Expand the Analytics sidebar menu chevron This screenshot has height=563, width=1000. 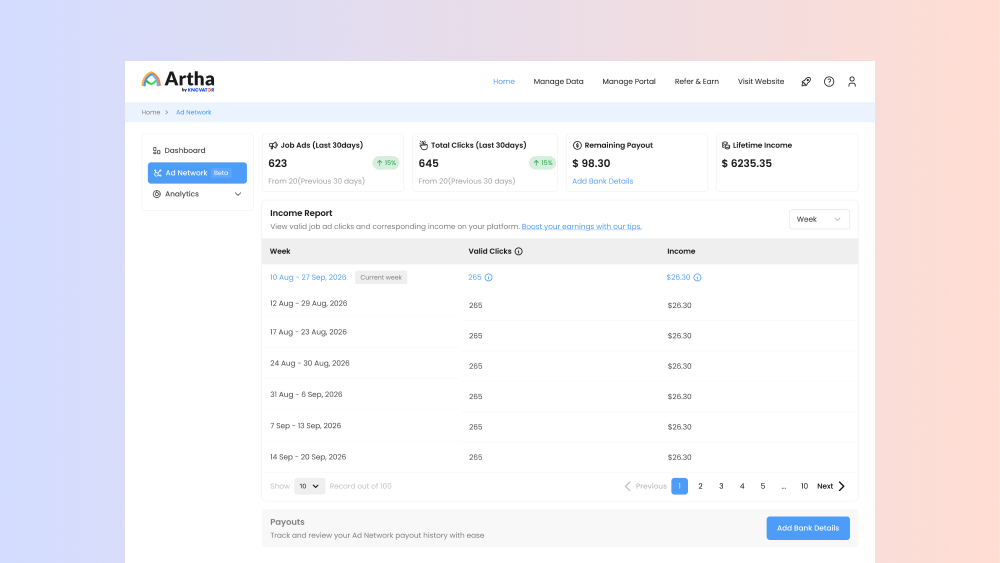click(x=238, y=194)
